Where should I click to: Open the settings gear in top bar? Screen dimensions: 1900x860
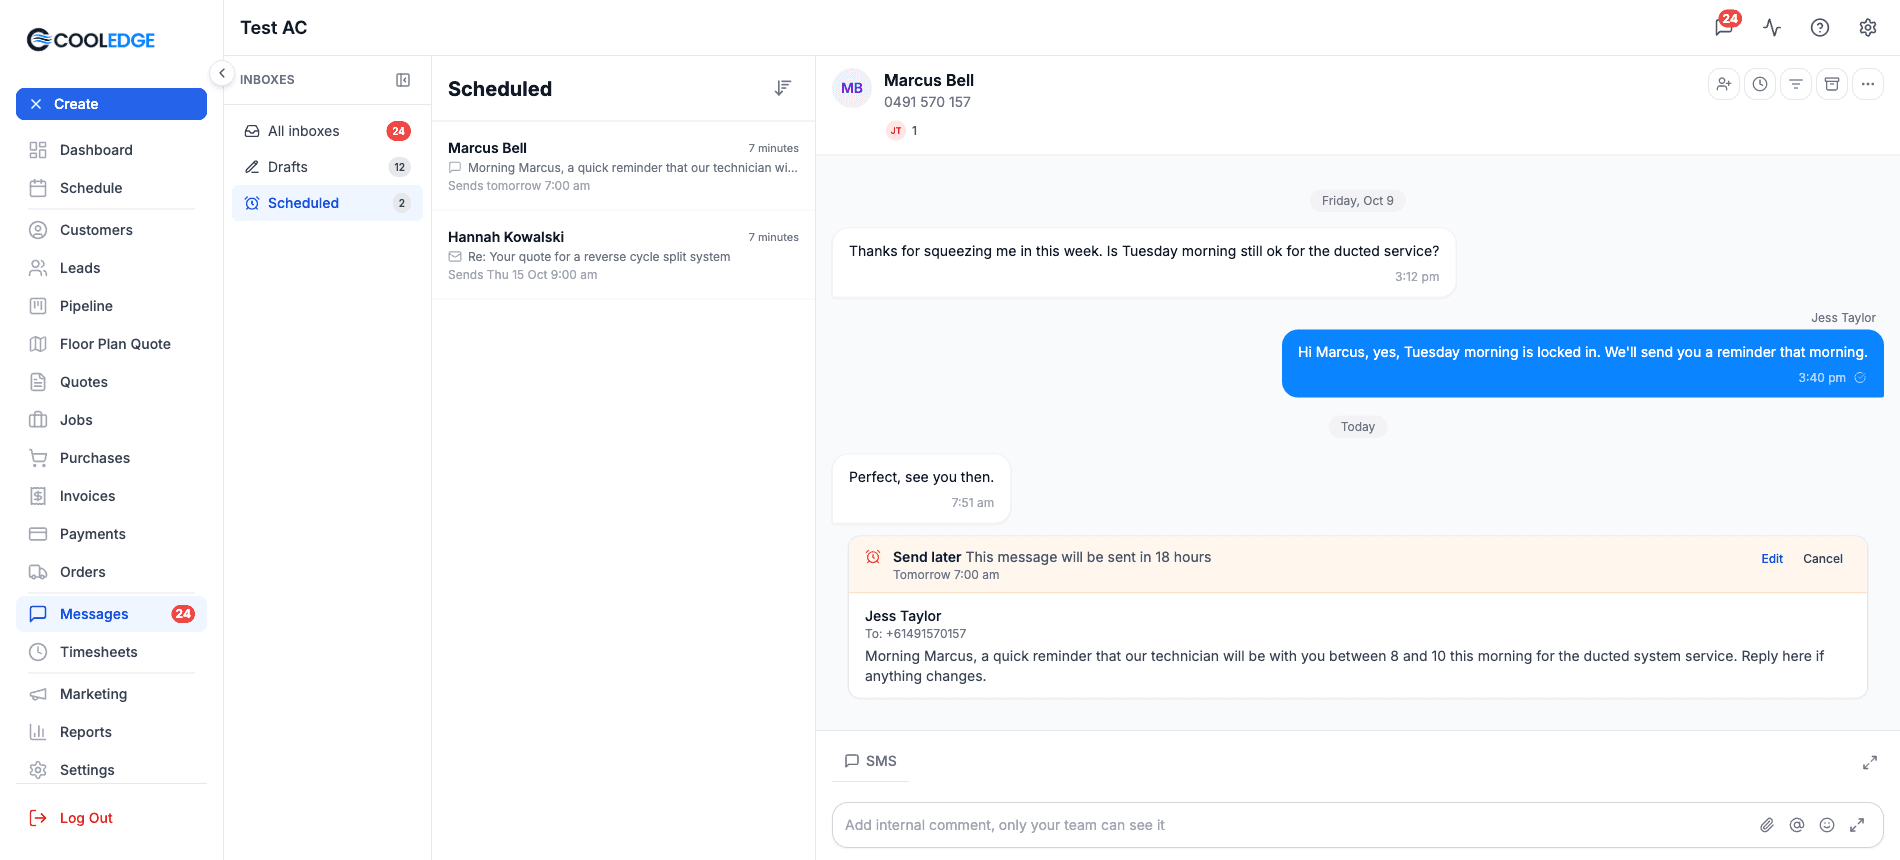[x=1867, y=27]
